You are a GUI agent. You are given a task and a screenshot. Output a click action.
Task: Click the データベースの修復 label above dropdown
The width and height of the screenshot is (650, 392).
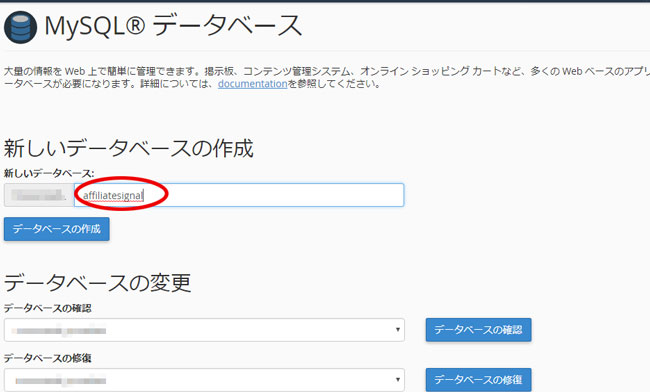(x=48, y=358)
